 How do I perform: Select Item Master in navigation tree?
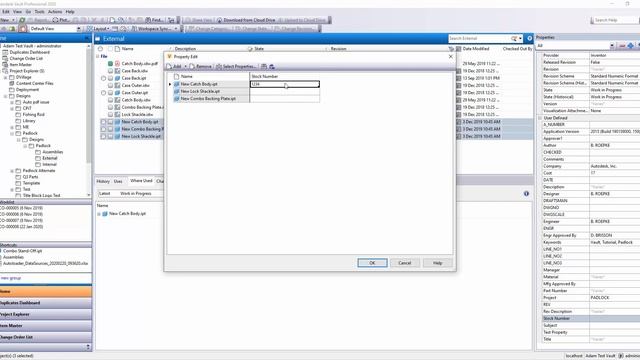click(x=20, y=64)
